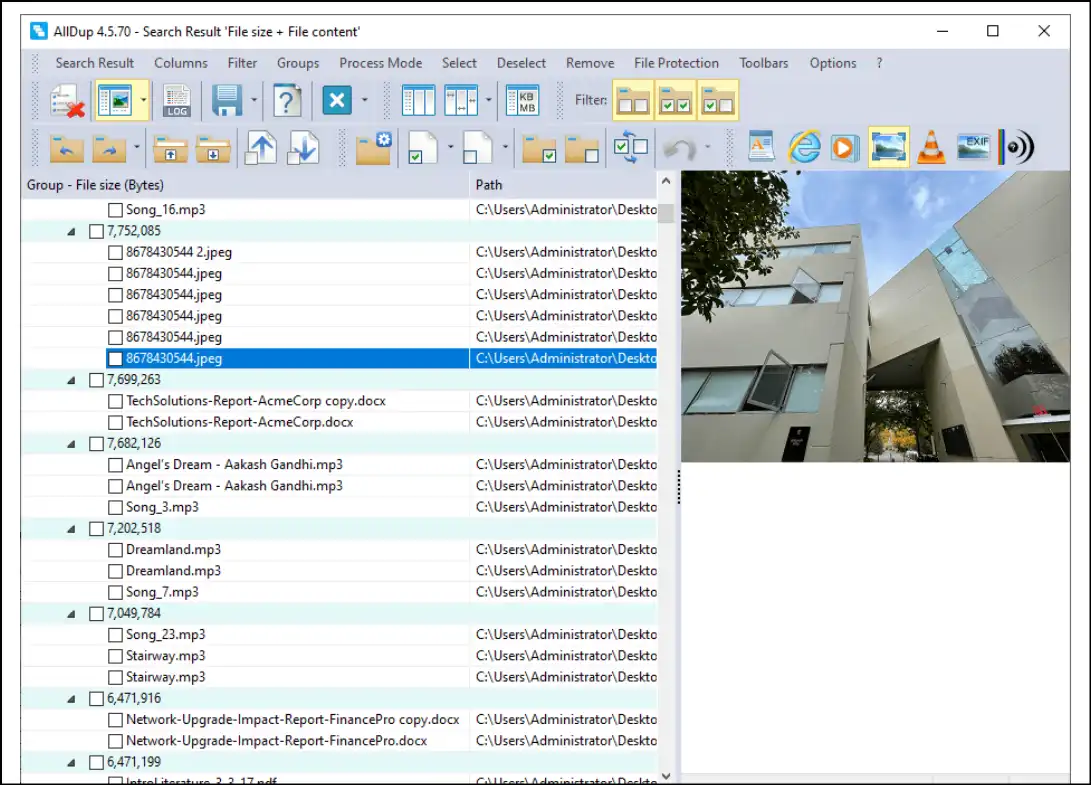Open the LOG file viewer icon

pyautogui.click(x=177, y=101)
